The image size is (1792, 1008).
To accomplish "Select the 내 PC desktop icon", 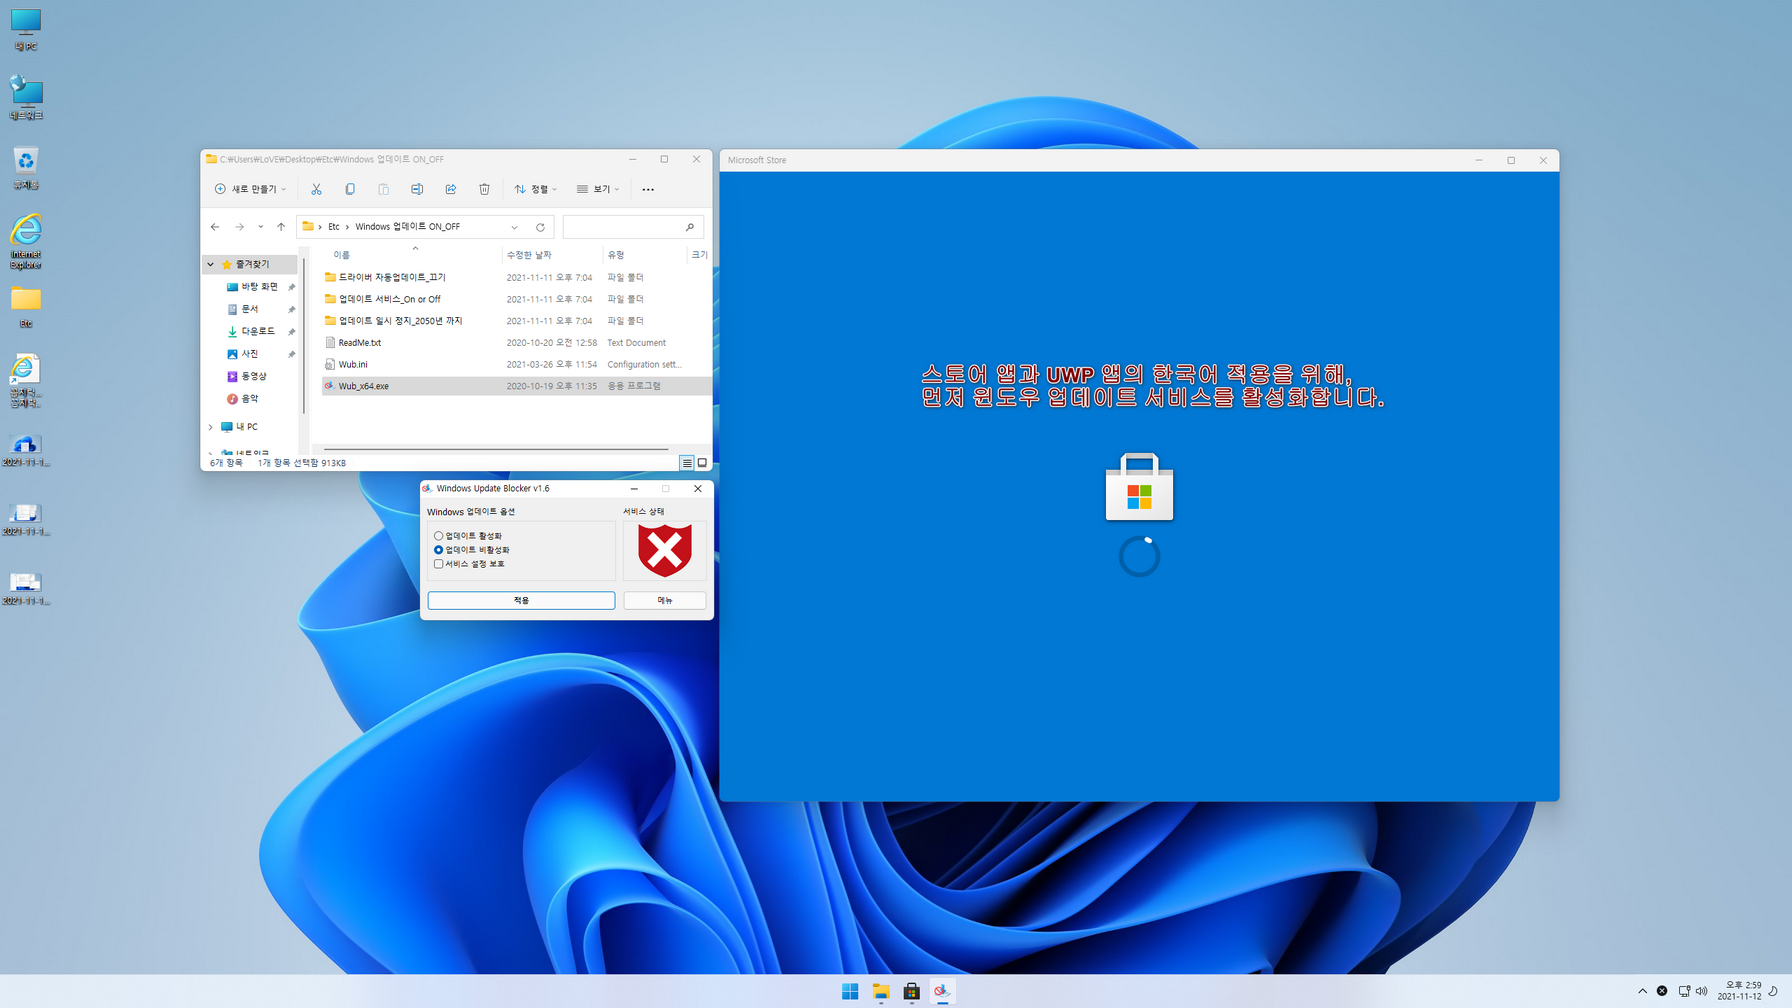I will (26, 30).
